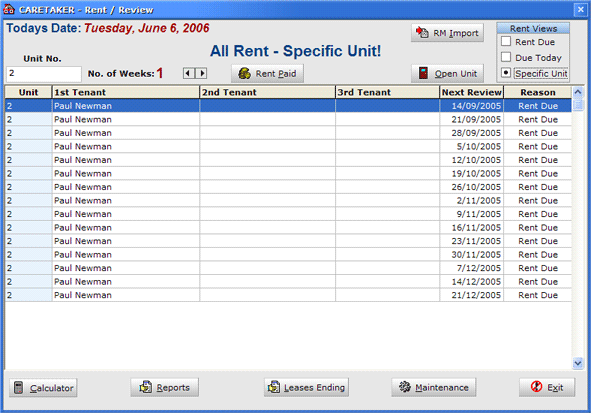Click the scrollbar down arrow
Viewport: 591px width, 413px height.
pos(577,363)
